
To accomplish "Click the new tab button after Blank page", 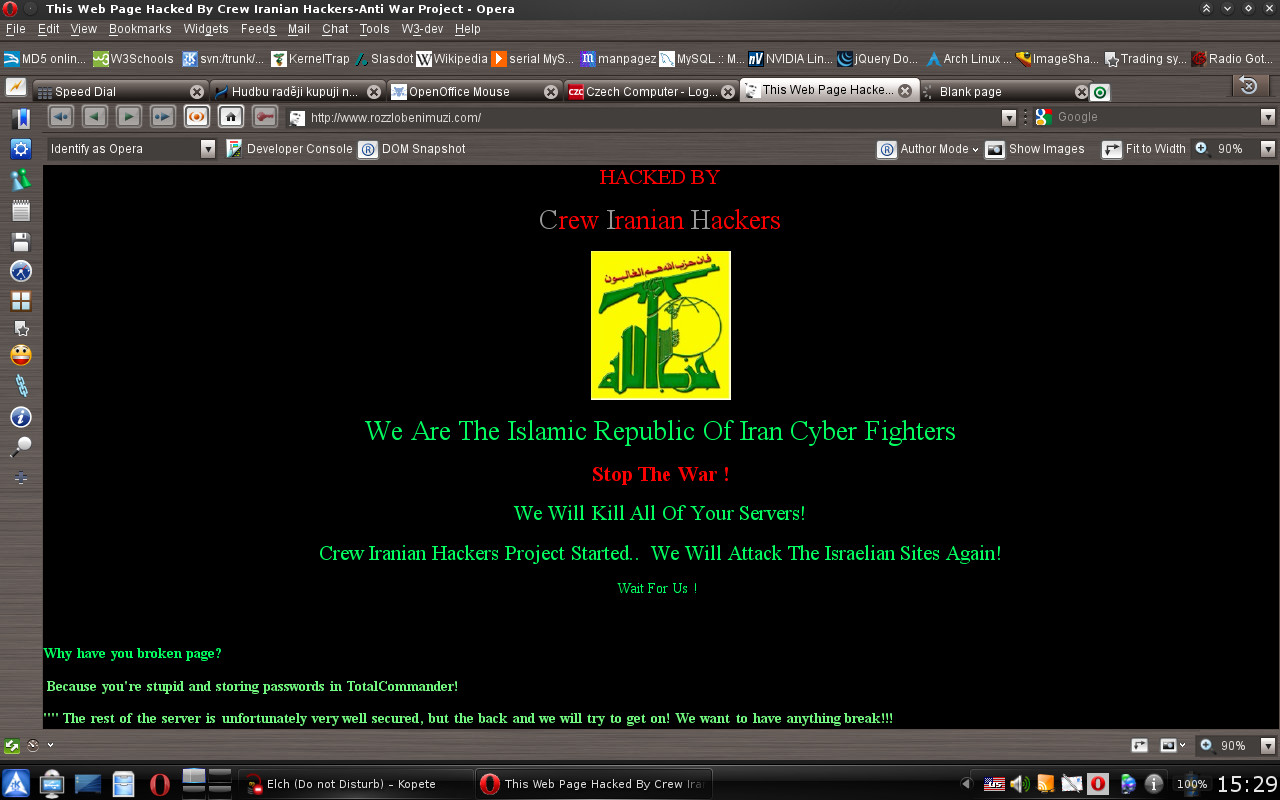I will [x=1100, y=92].
